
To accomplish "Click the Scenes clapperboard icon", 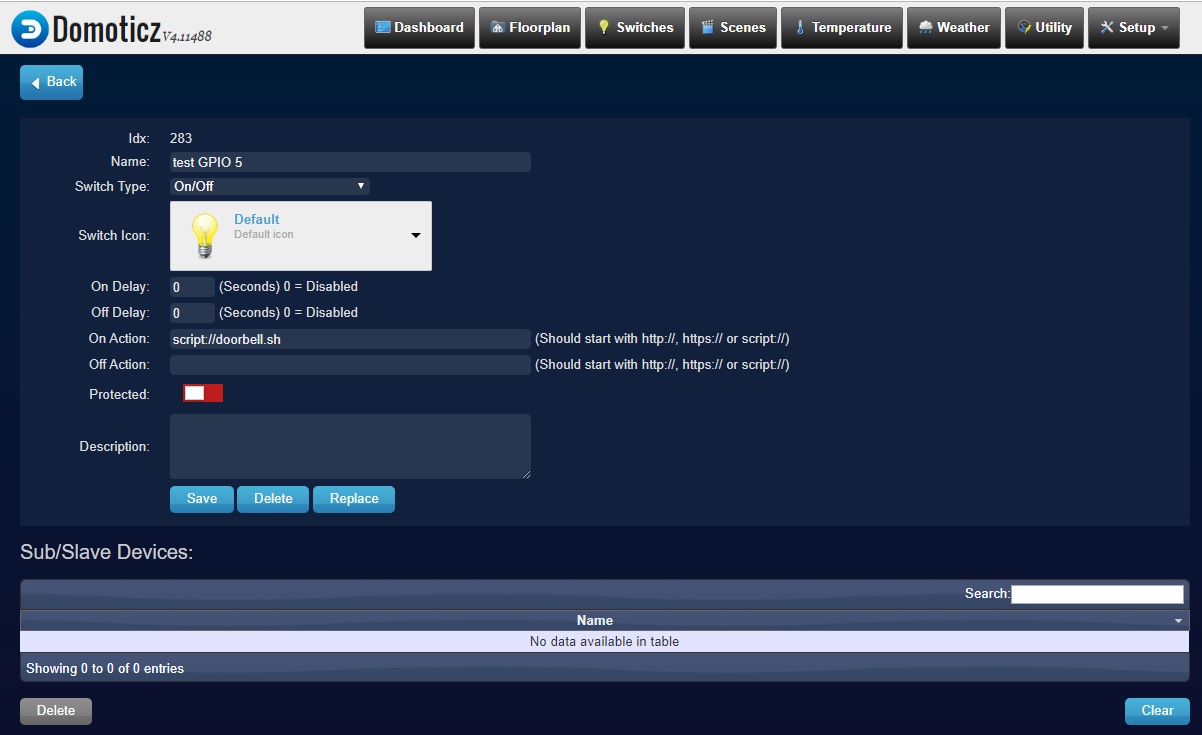I will [x=708, y=28].
